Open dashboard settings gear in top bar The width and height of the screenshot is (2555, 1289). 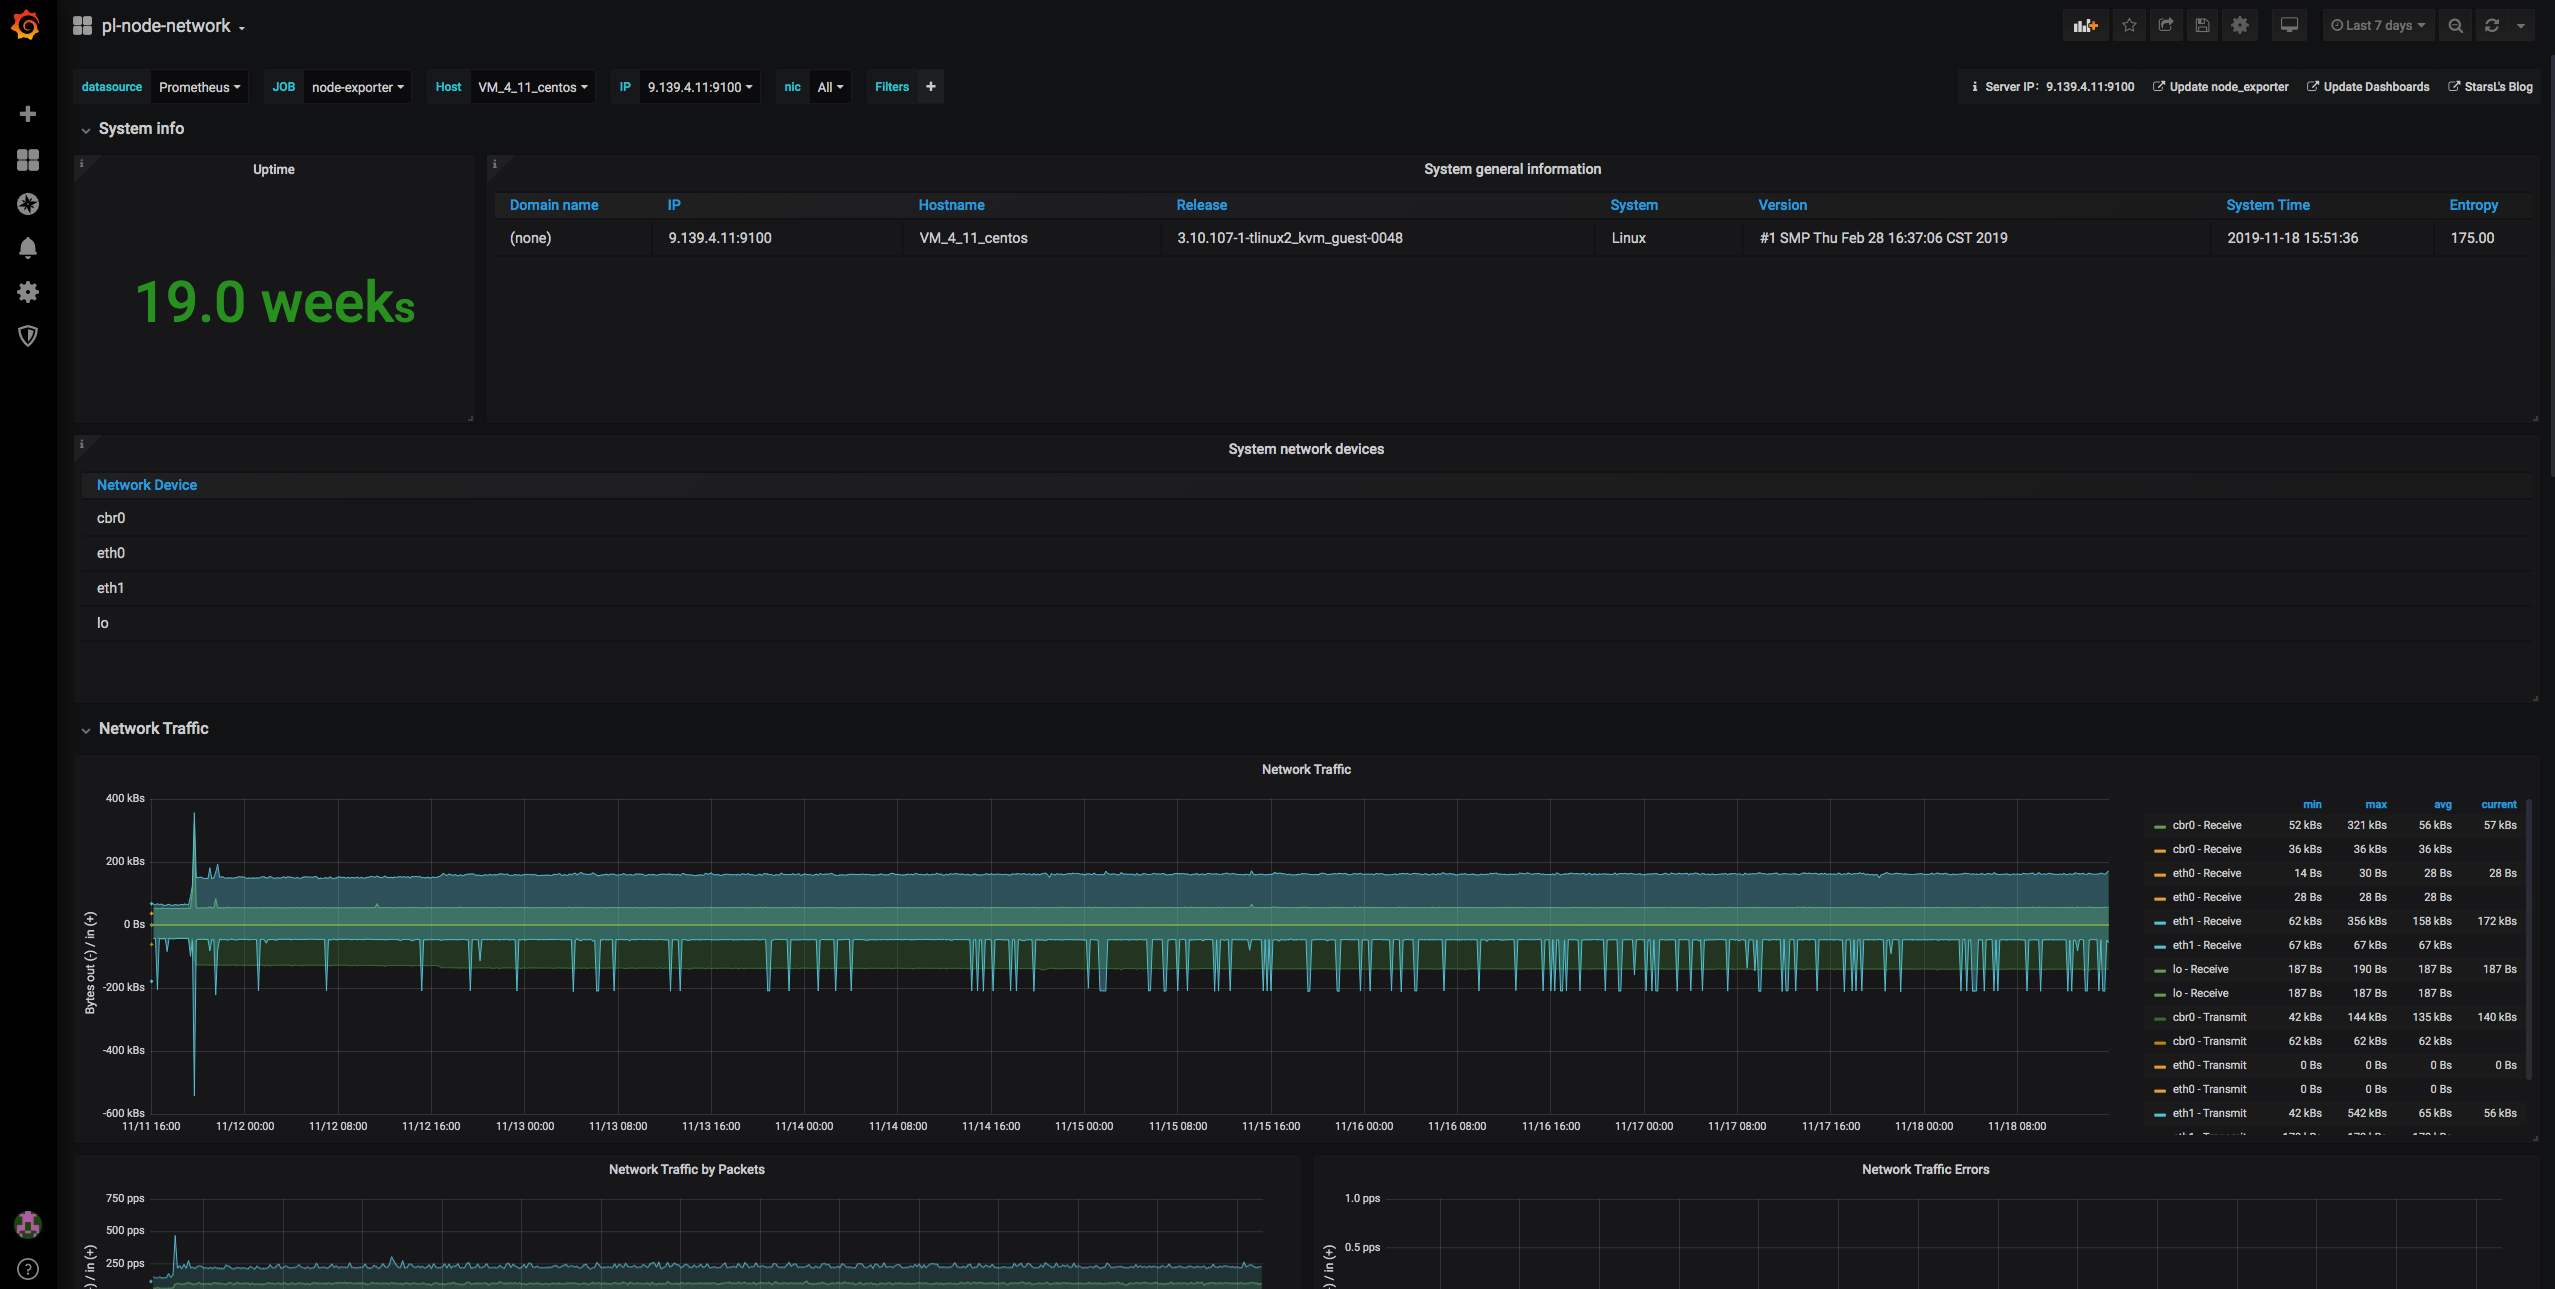click(x=2240, y=26)
